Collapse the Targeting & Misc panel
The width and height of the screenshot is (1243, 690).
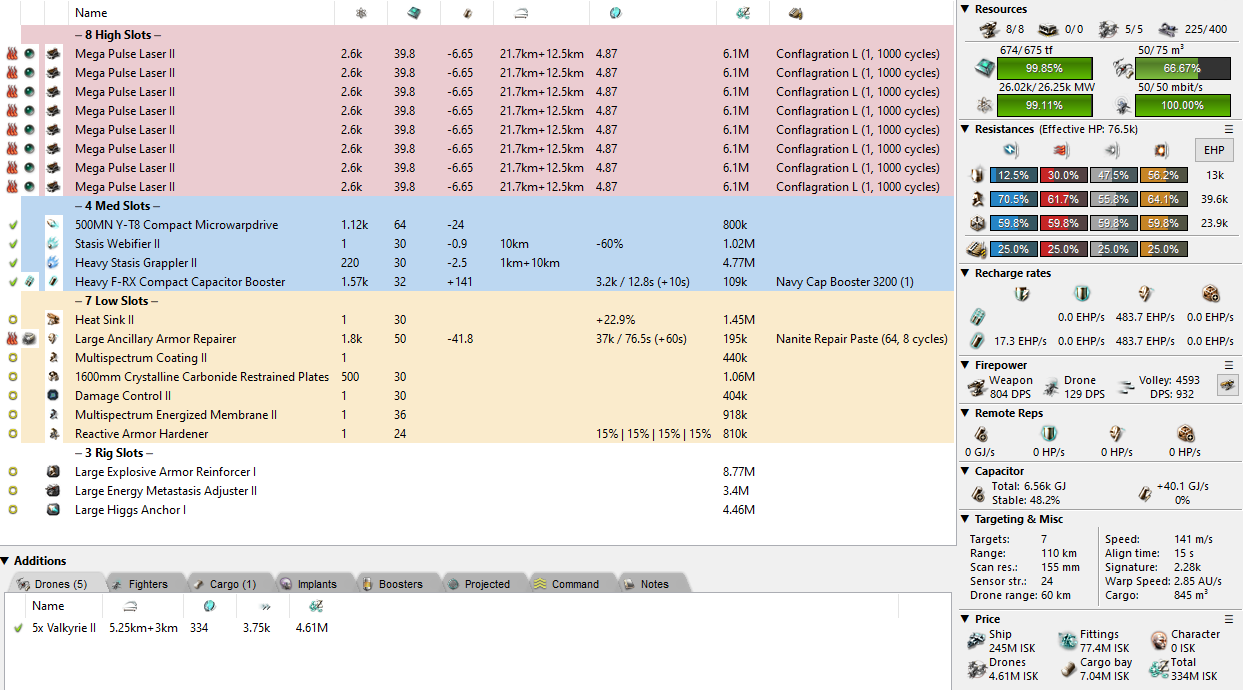click(966, 519)
